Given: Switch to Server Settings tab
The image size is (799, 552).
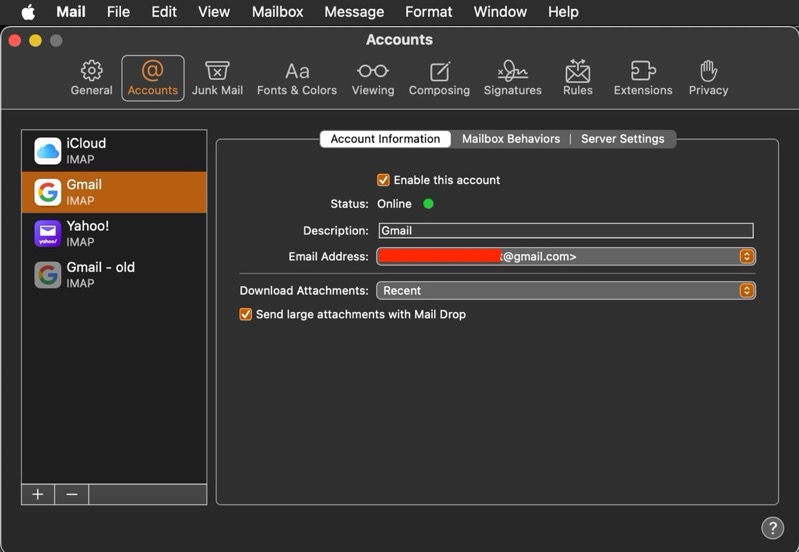Looking at the screenshot, I should tap(623, 139).
